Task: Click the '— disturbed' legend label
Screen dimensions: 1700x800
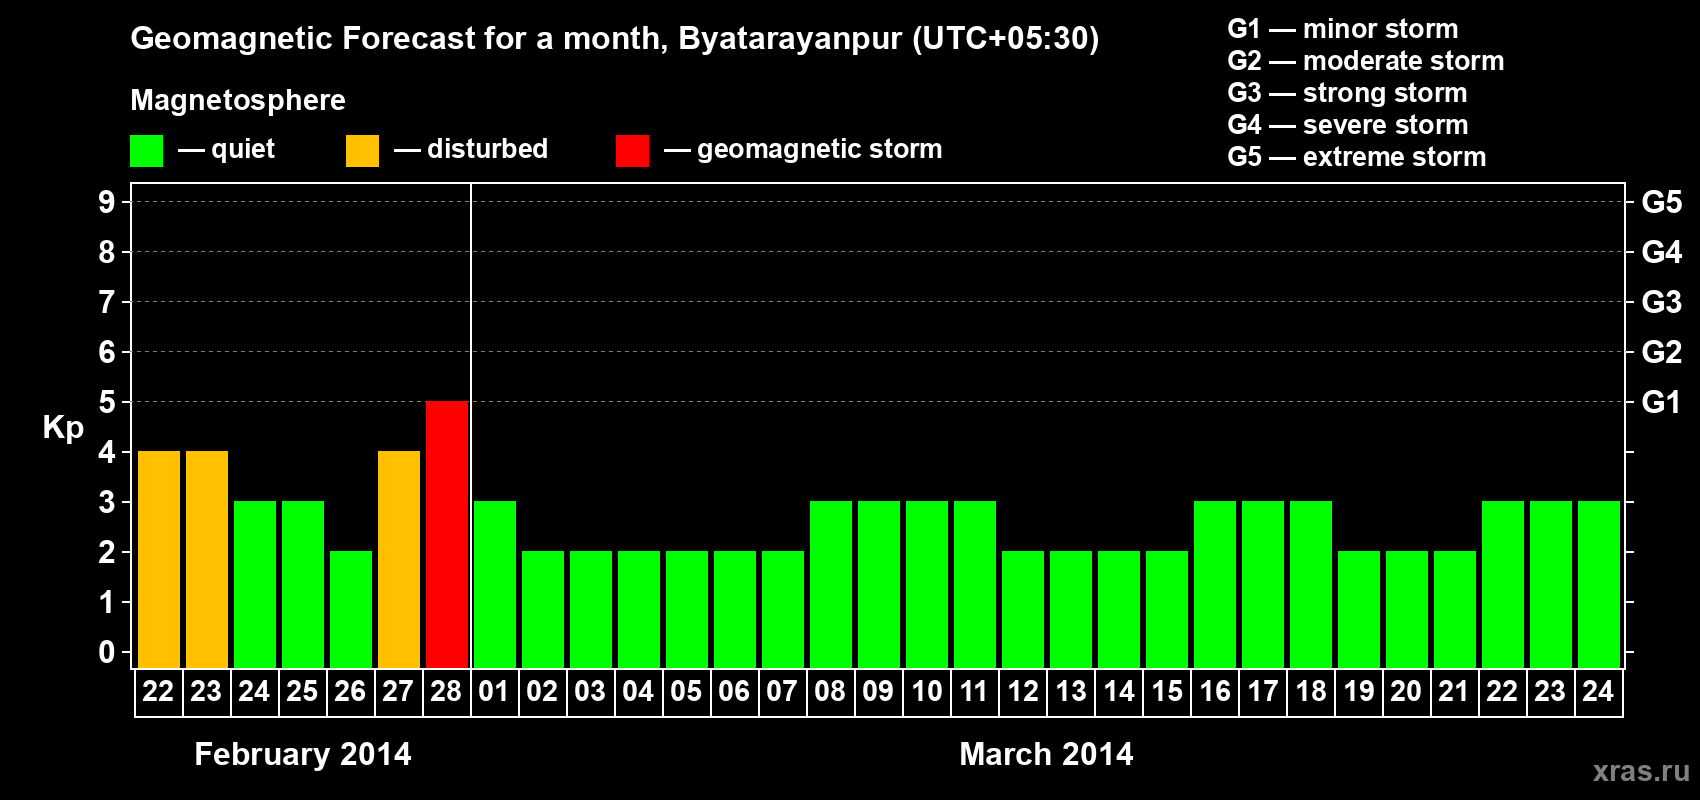Action: pos(471,149)
